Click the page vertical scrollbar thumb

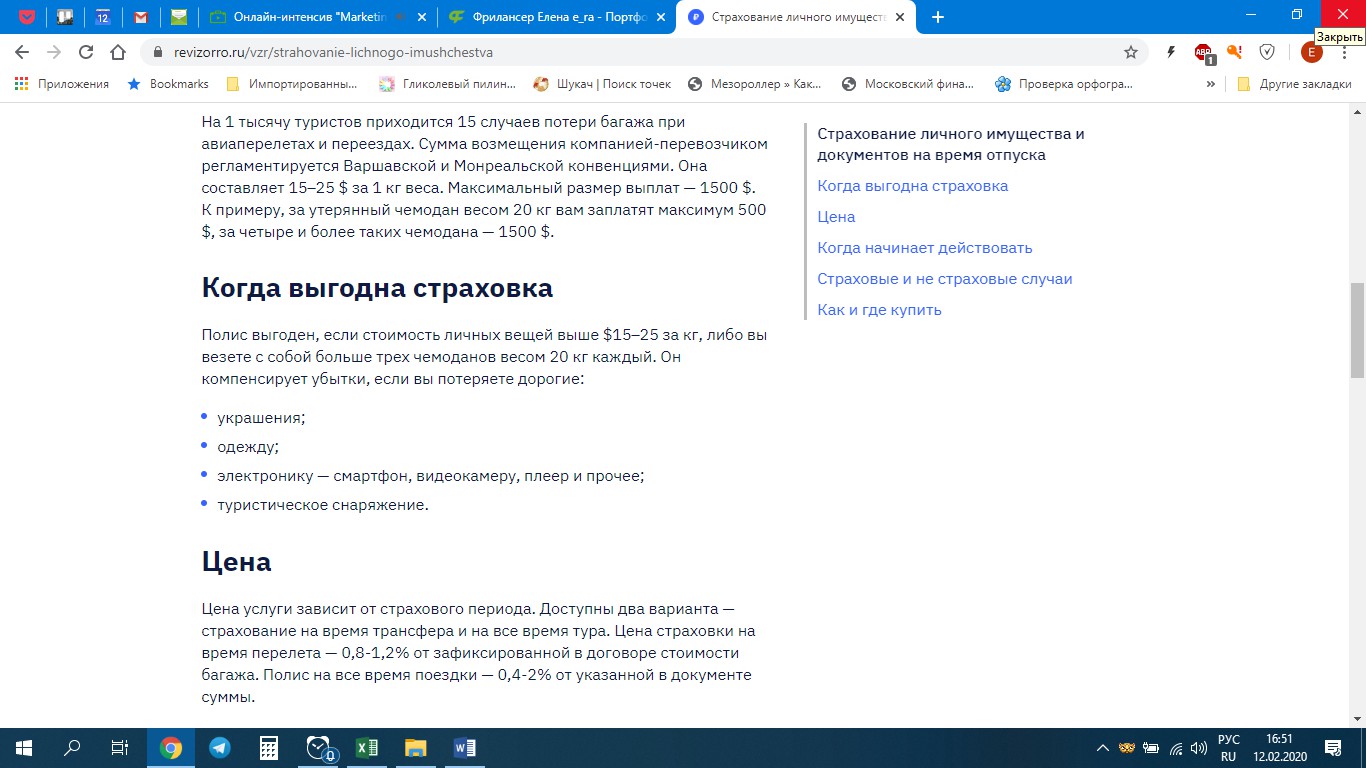tap(1357, 330)
